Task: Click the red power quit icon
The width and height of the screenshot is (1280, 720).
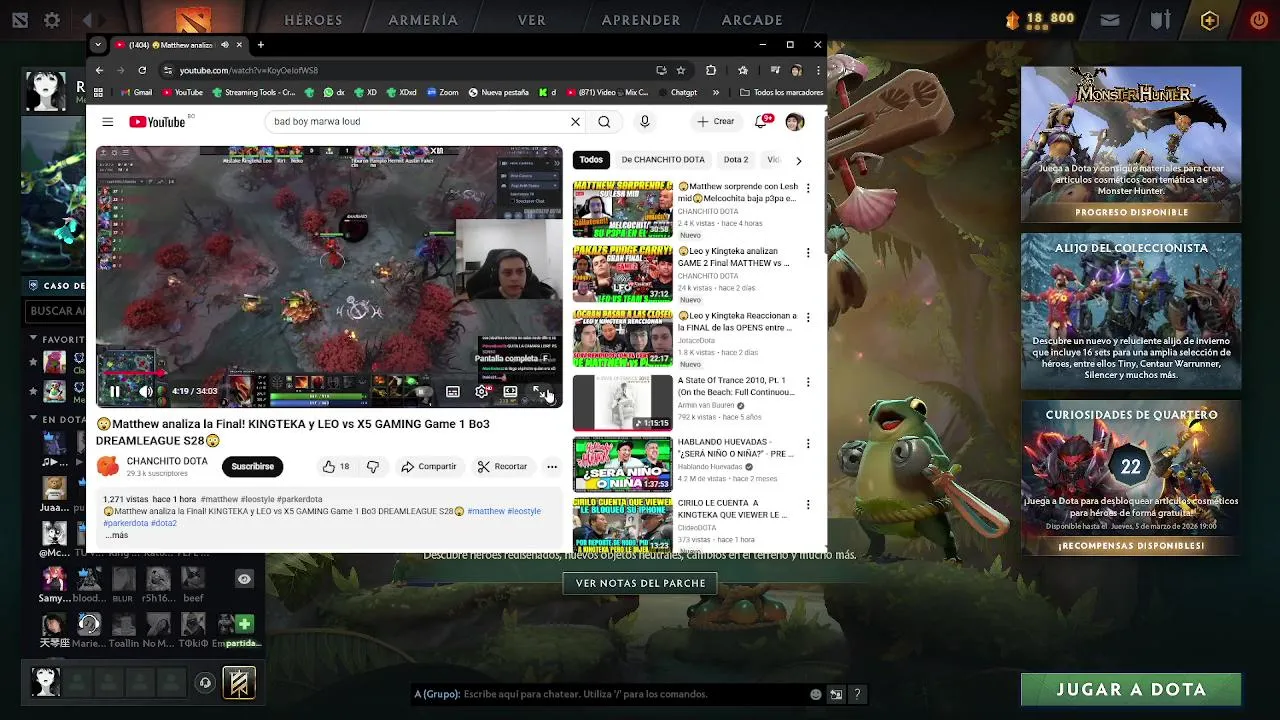Action: pos(1259,19)
